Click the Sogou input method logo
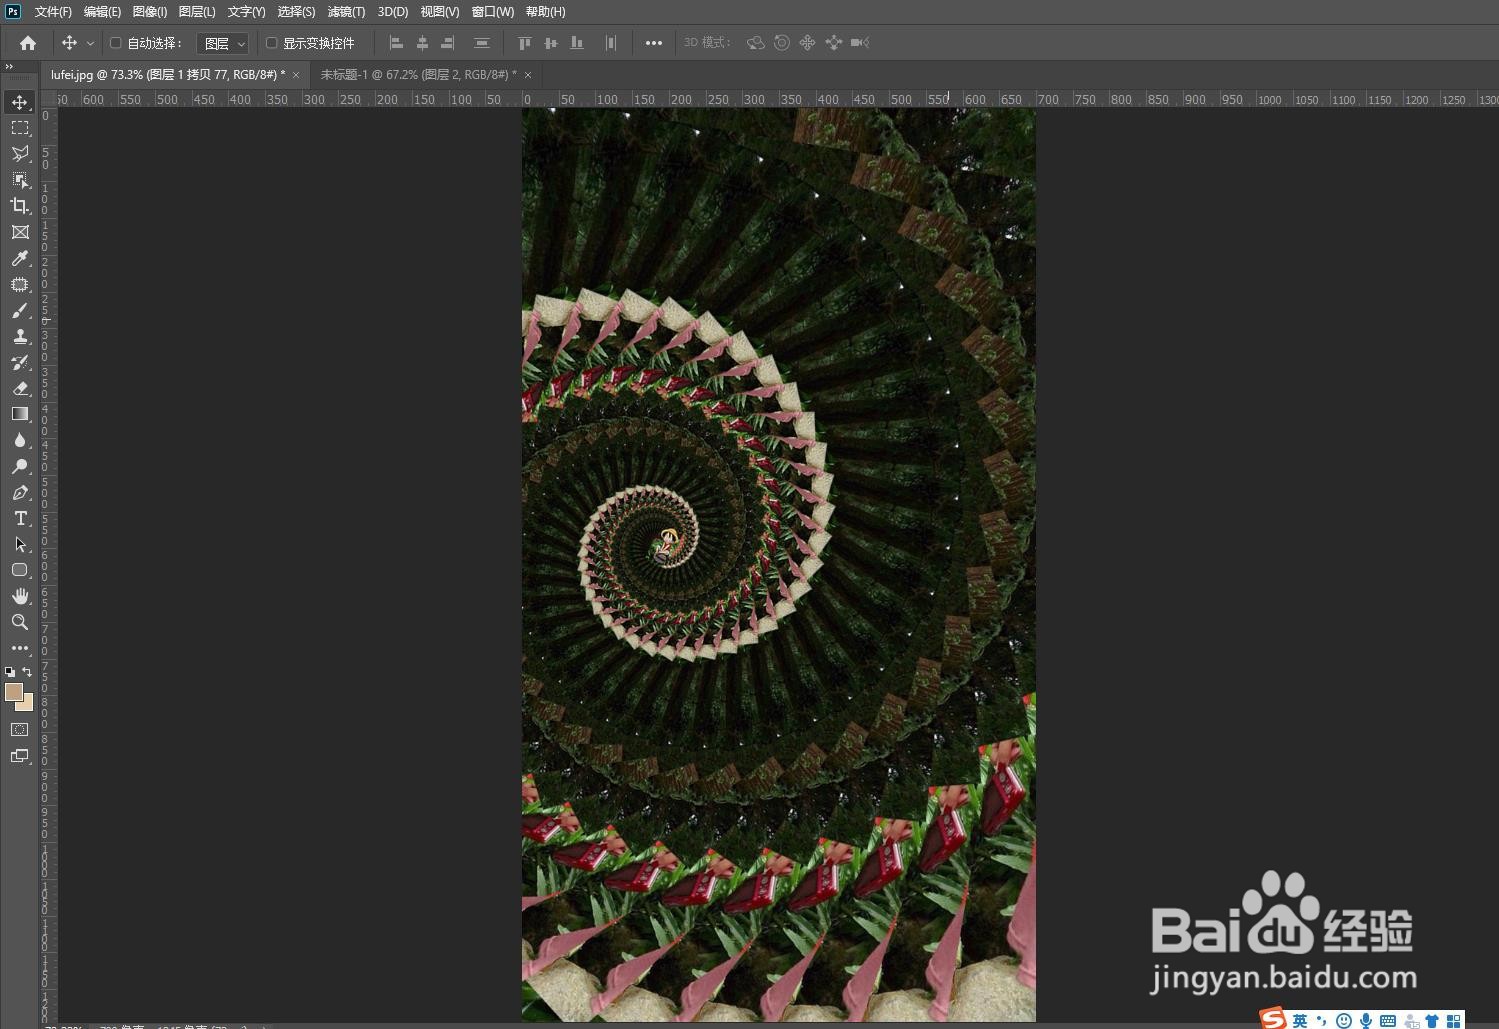 click(x=1273, y=1019)
